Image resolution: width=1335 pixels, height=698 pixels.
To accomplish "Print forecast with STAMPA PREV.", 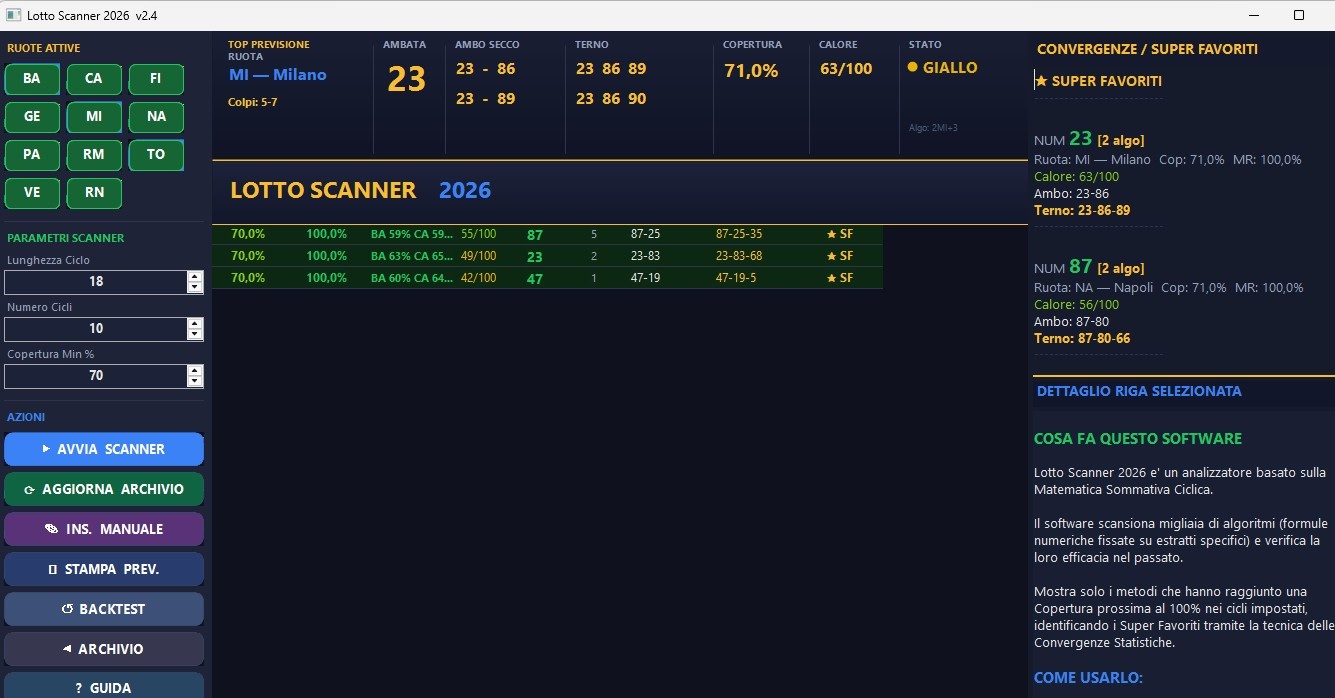I will 104,569.
